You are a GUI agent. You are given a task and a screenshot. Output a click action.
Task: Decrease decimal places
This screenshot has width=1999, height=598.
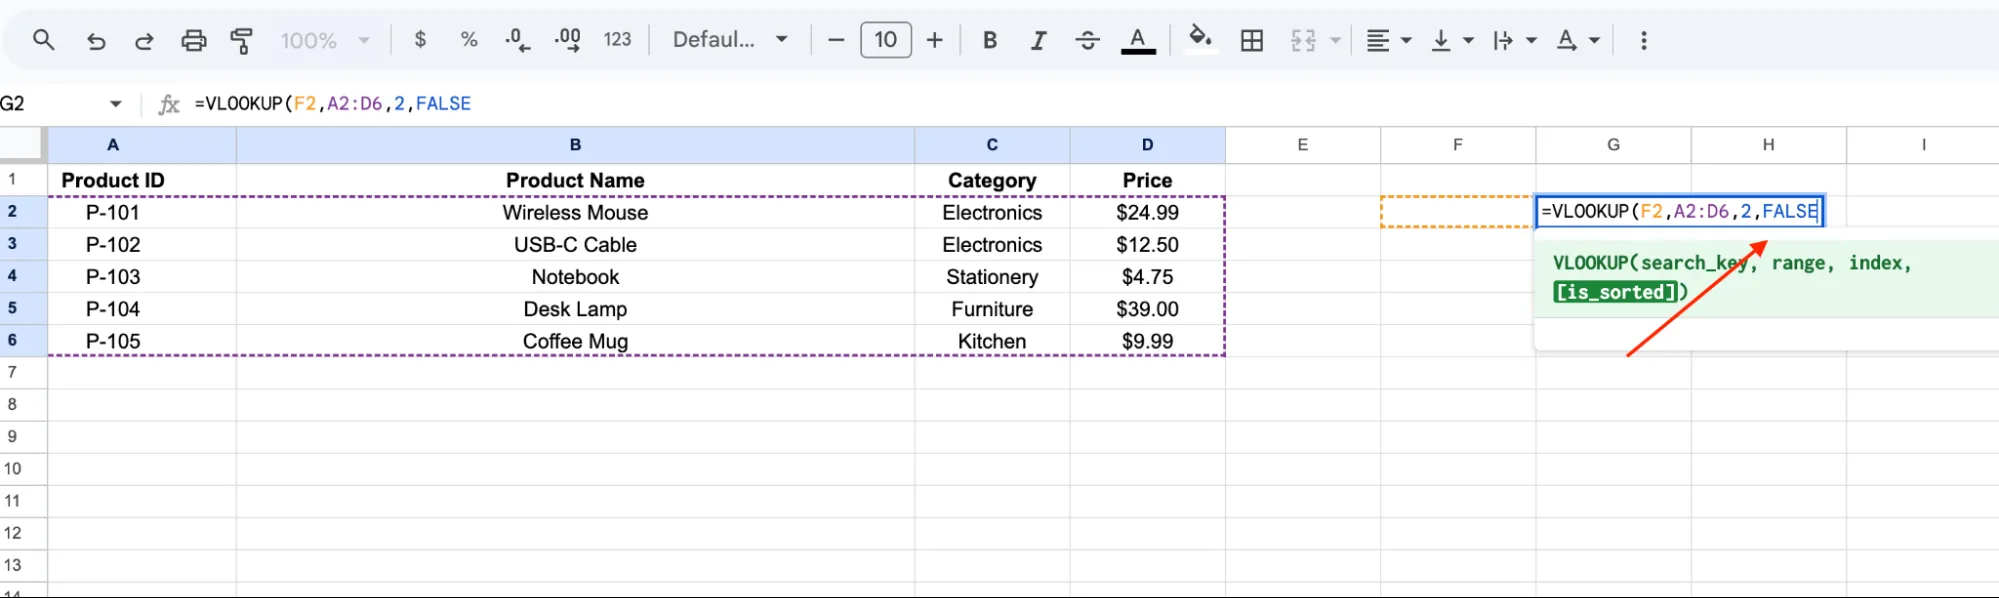tap(517, 40)
